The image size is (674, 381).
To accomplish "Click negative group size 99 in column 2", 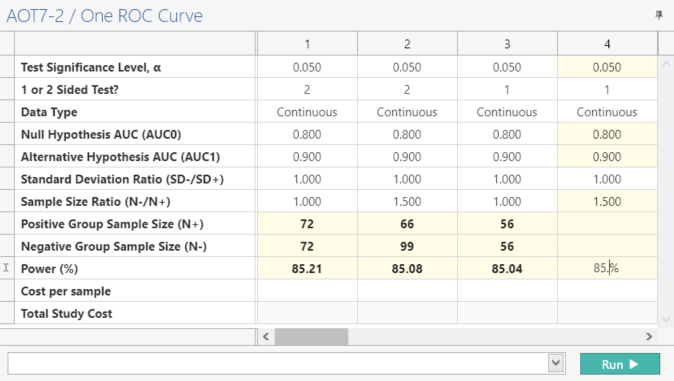I will coord(407,246).
